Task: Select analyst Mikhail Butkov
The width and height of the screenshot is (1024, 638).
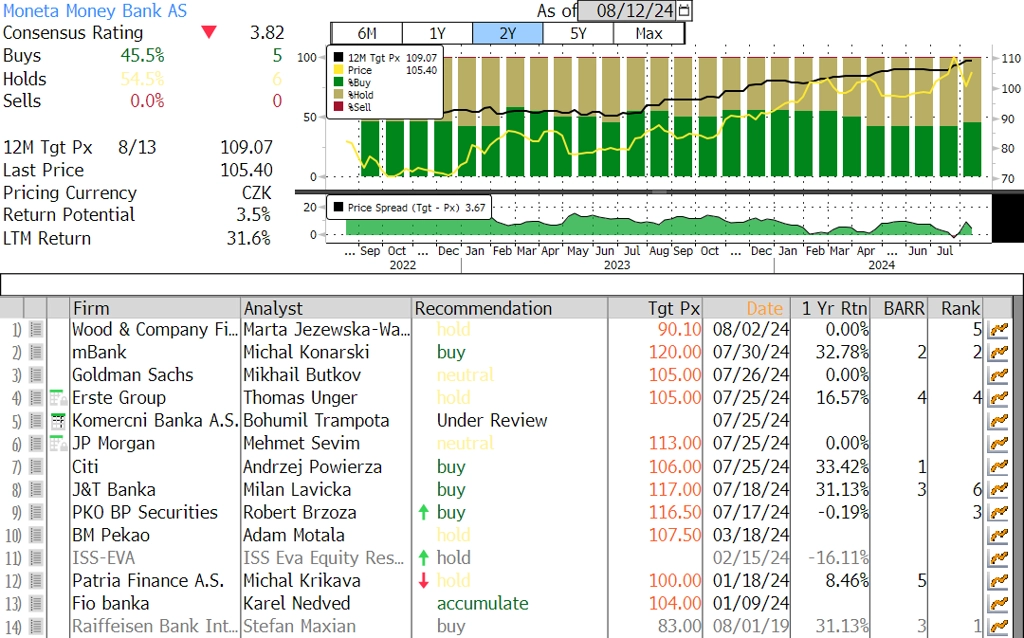Action: tap(302, 375)
